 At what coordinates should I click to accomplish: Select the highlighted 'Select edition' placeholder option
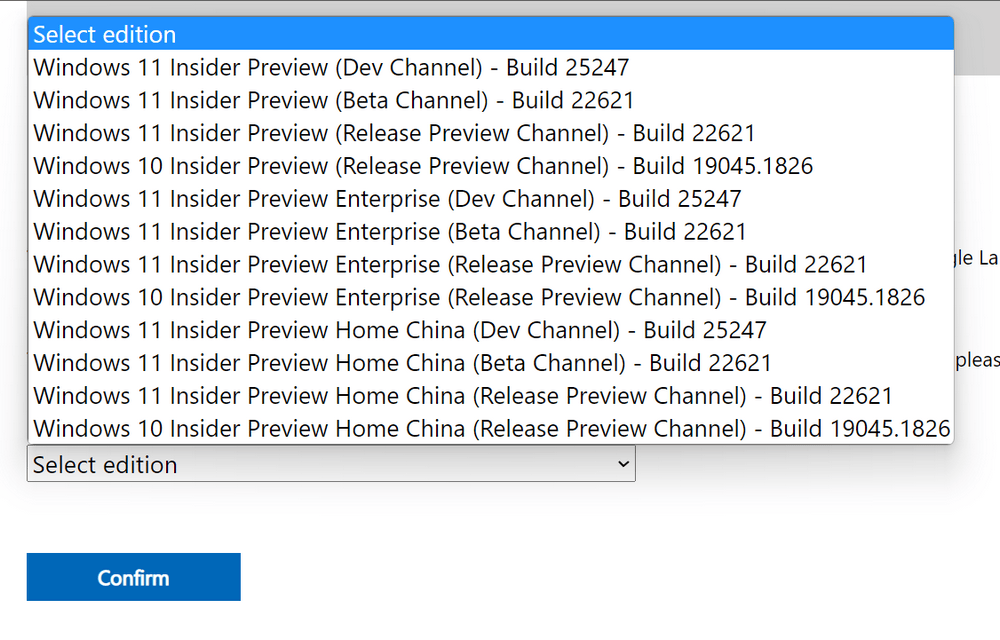(x=105, y=35)
